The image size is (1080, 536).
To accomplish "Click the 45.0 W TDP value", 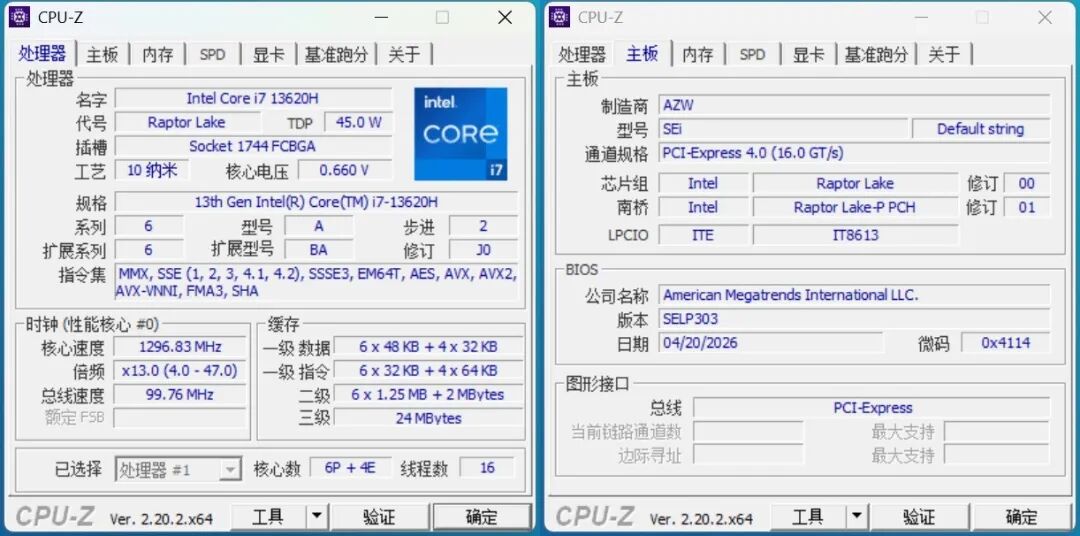I will (x=358, y=123).
